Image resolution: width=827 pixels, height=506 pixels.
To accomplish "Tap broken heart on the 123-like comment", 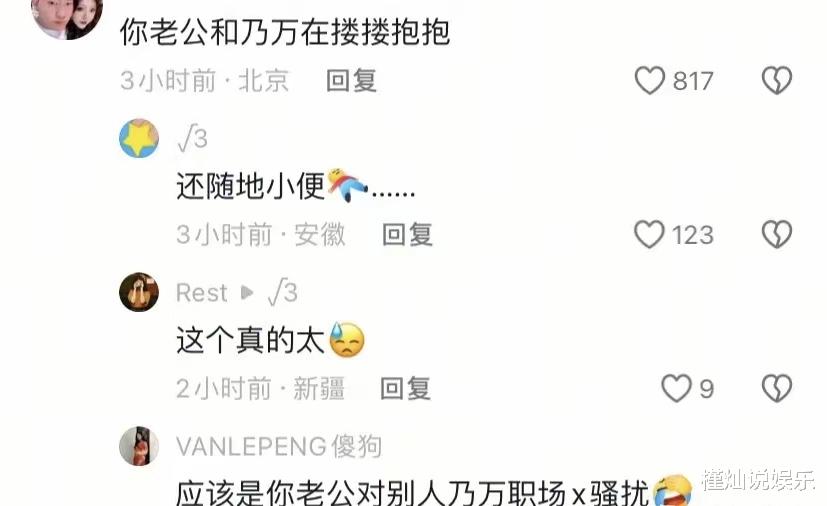I will click(777, 234).
